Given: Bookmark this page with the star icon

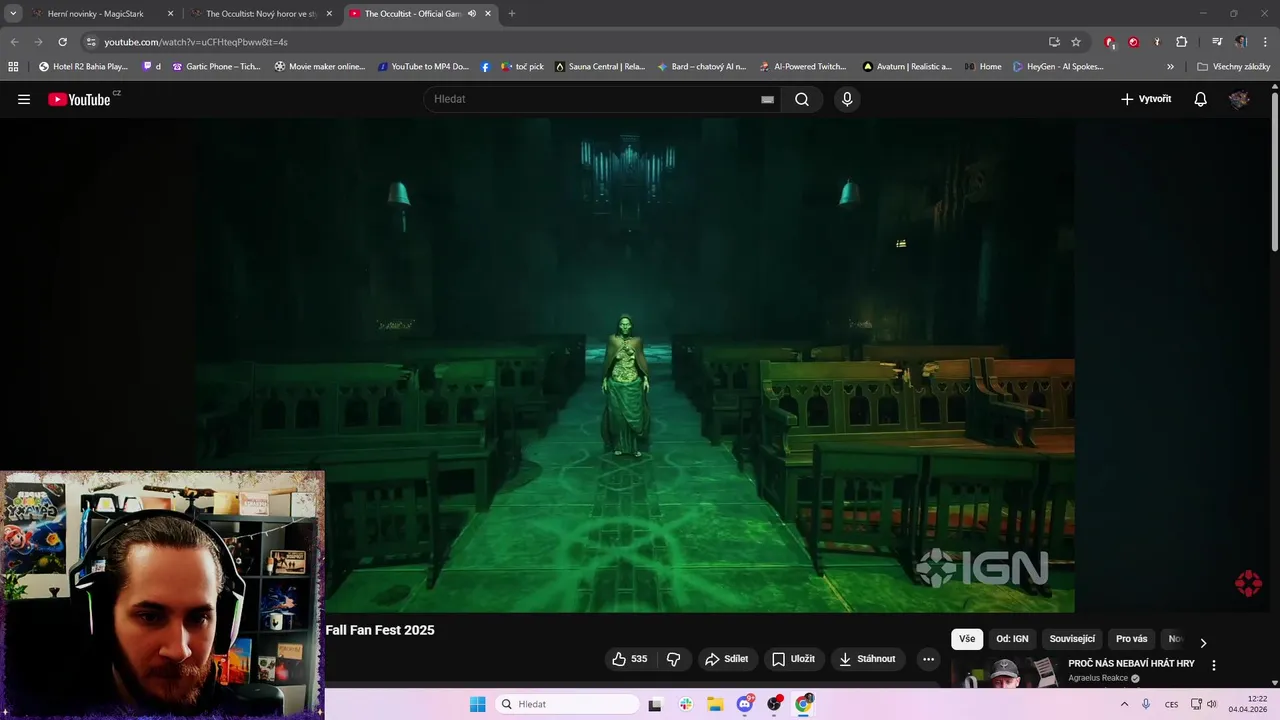Looking at the screenshot, I should (1076, 42).
